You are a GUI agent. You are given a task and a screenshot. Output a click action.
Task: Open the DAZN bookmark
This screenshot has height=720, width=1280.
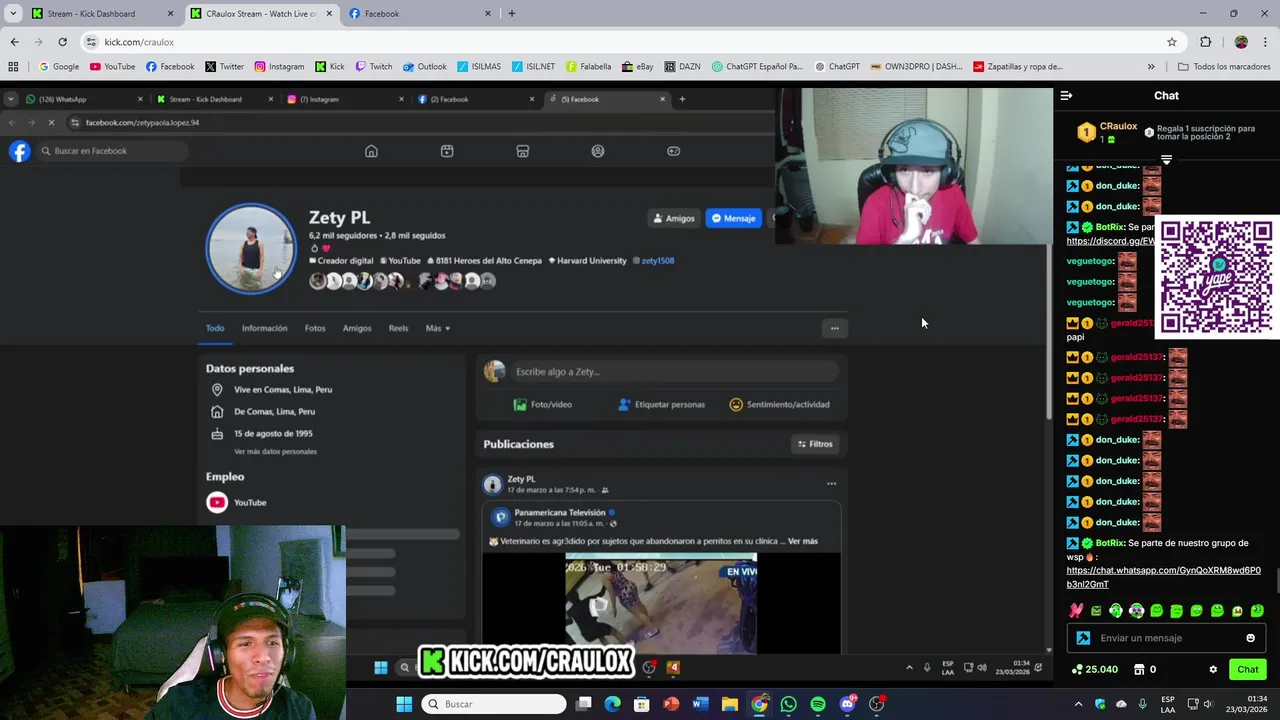[x=681, y=67]
